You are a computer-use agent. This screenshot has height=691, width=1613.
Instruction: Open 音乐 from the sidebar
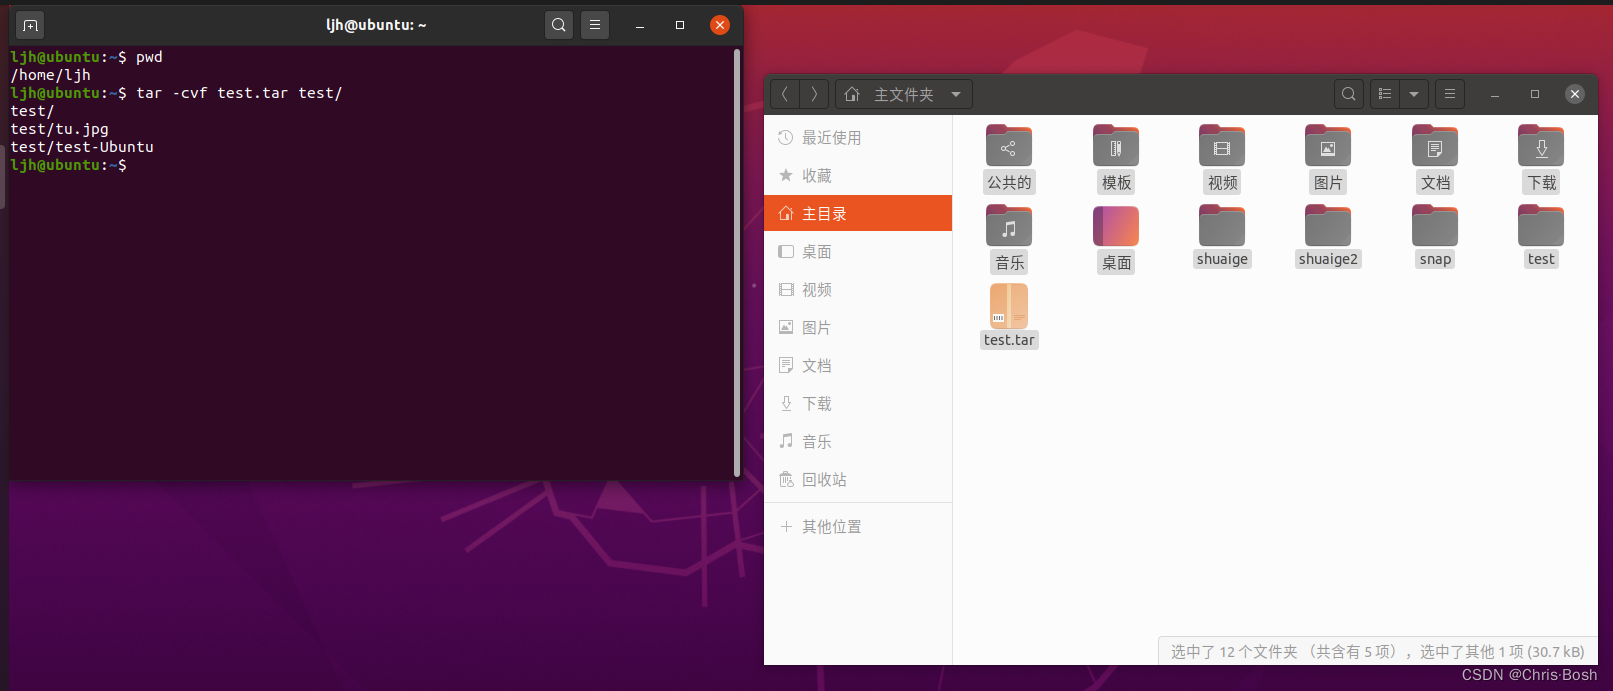pos(858,442)
